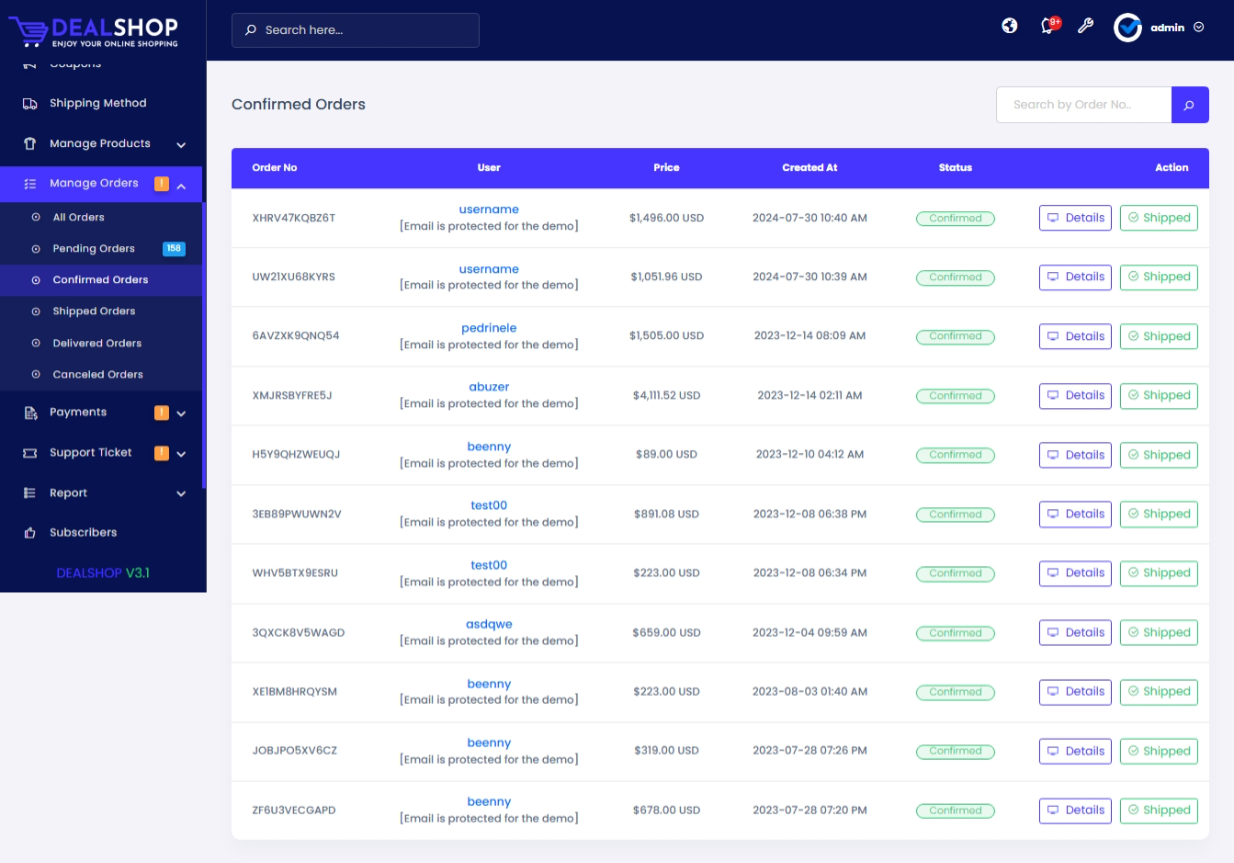This screenshot has height=863, width=1234.
Task: Click the DealShop cart logo
Action: pyautogui.click(x=28, y=31)
